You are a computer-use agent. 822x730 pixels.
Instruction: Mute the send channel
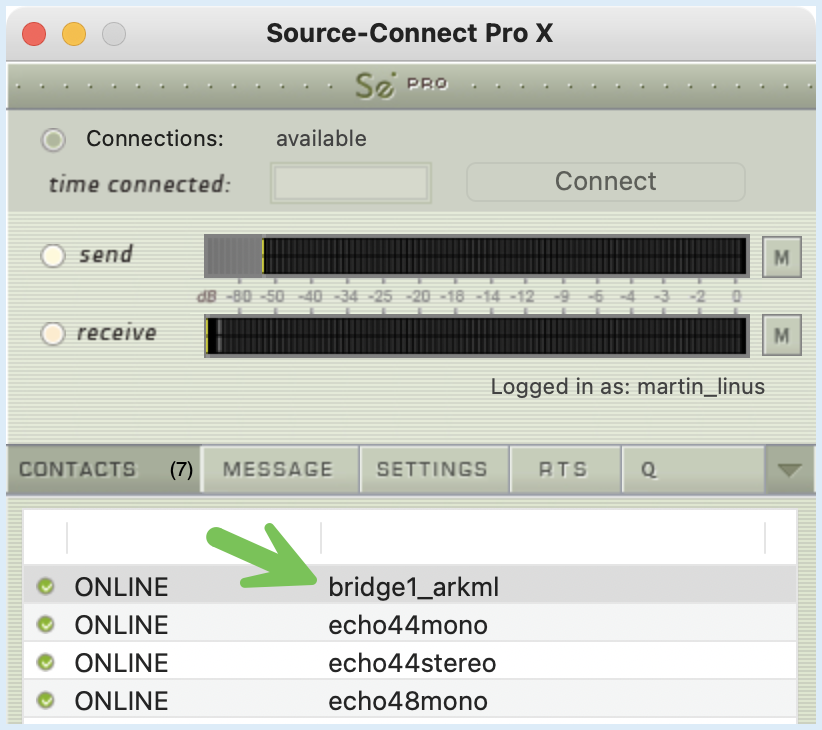click(781, 257)
